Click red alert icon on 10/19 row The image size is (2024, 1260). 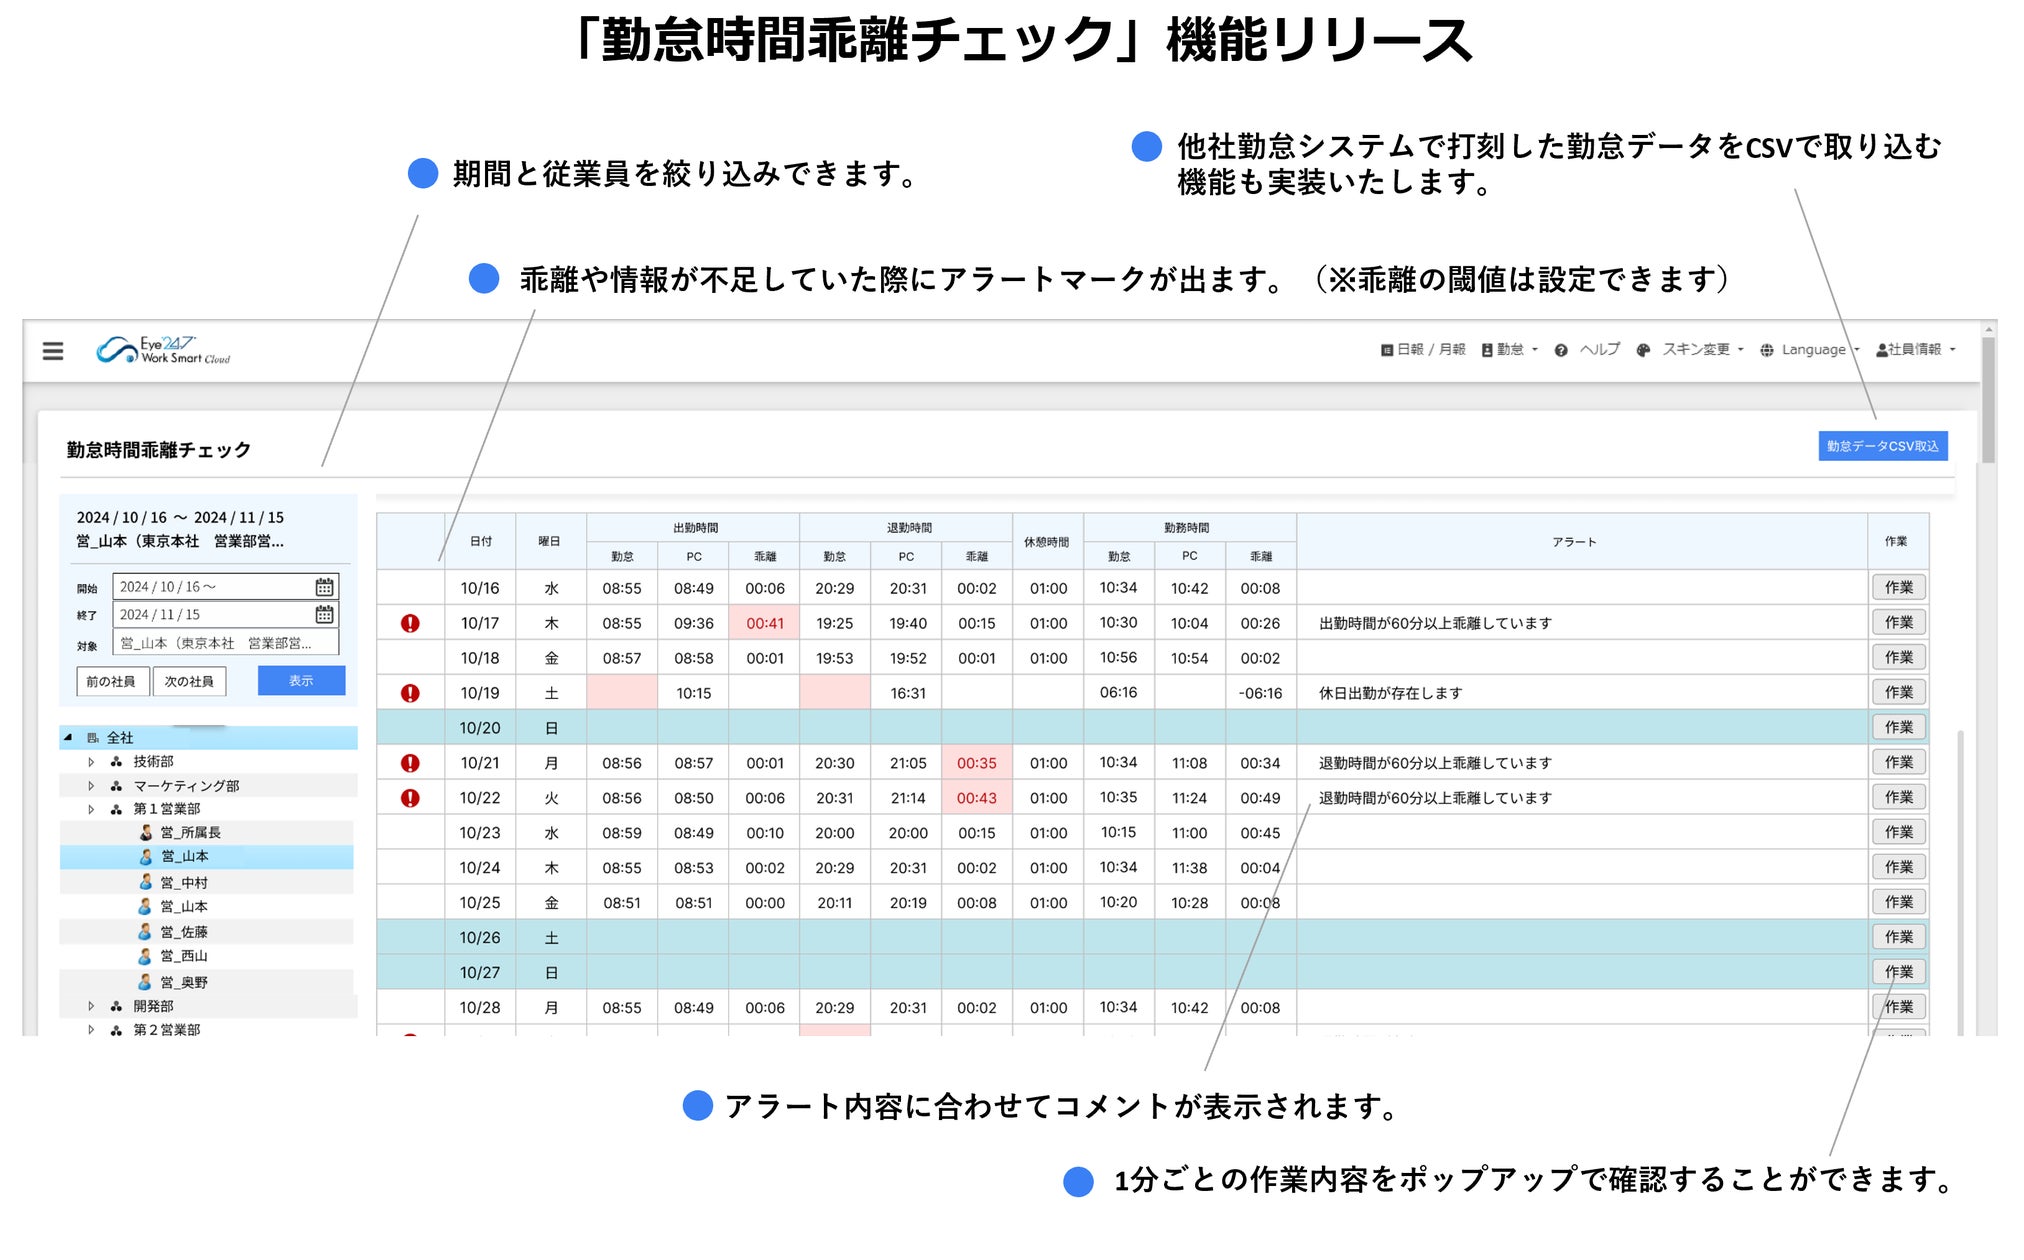click(410, 693)
